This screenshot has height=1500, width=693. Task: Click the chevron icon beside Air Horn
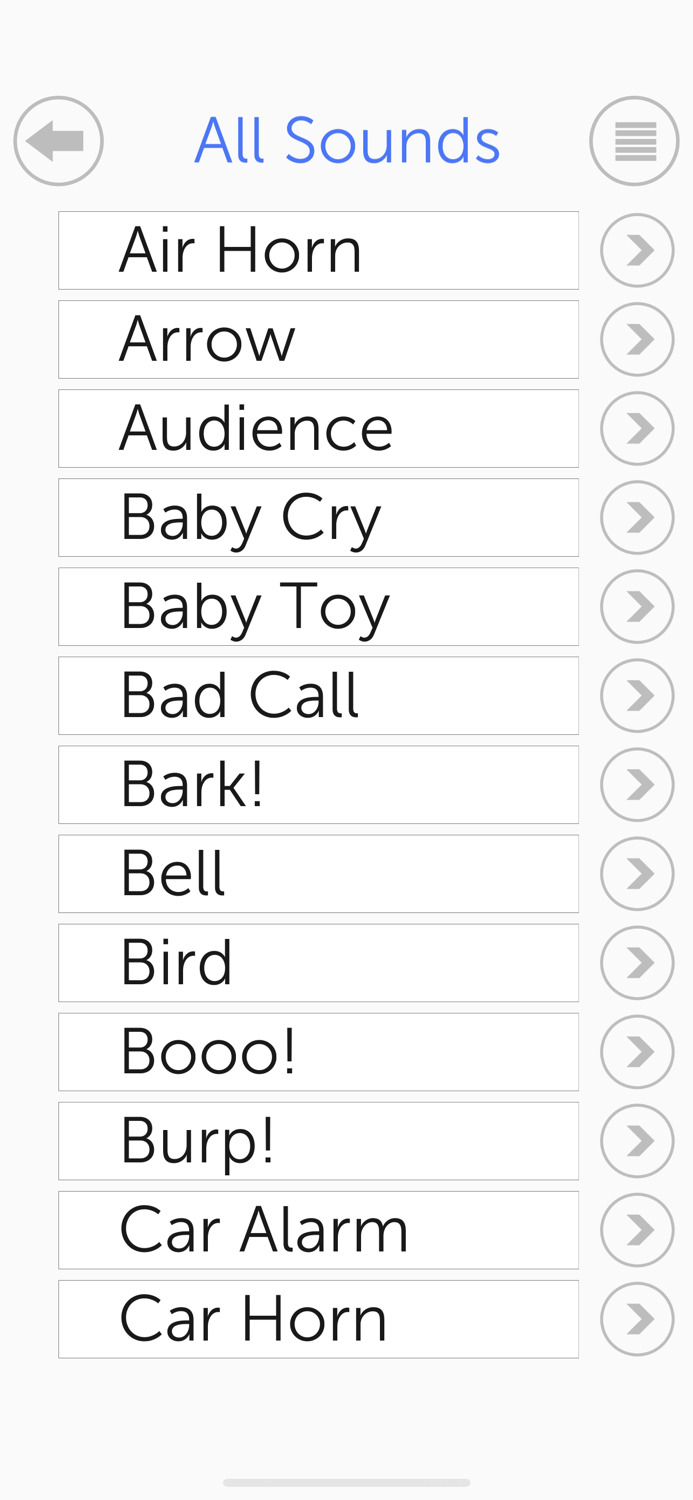[637, 250]
